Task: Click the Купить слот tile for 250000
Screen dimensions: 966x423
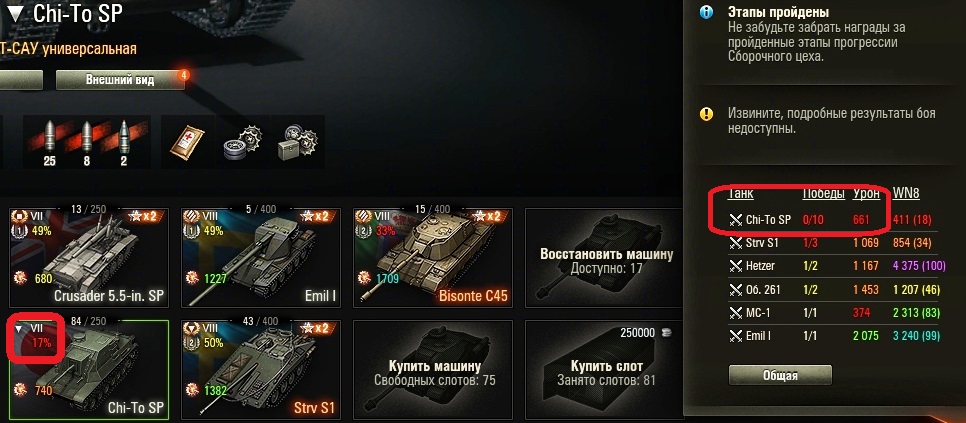Action: [x=604, y=370]
